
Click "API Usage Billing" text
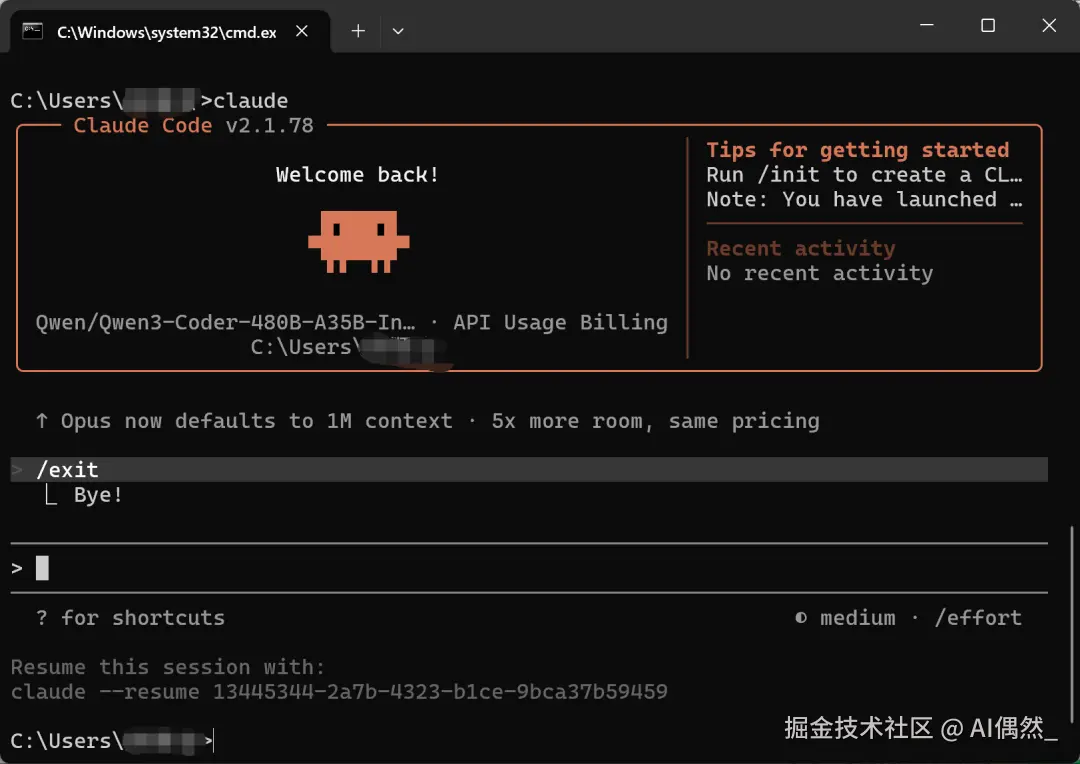click(x=560, y=322)
